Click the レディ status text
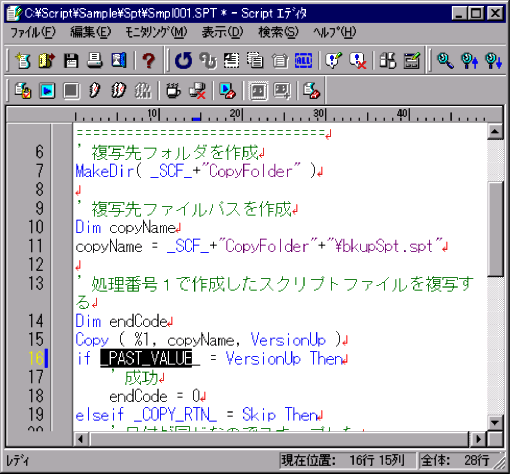The image size is (511, 474). (18, 461)
